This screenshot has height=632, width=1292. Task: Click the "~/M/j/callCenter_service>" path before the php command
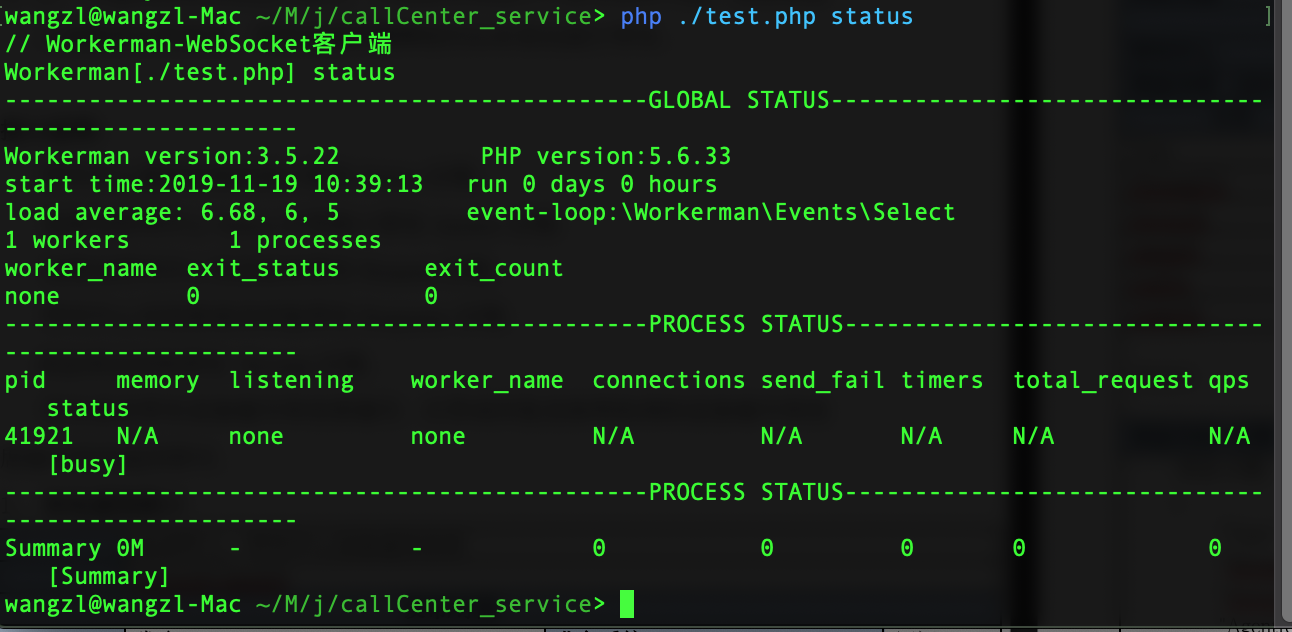(431, 16)
